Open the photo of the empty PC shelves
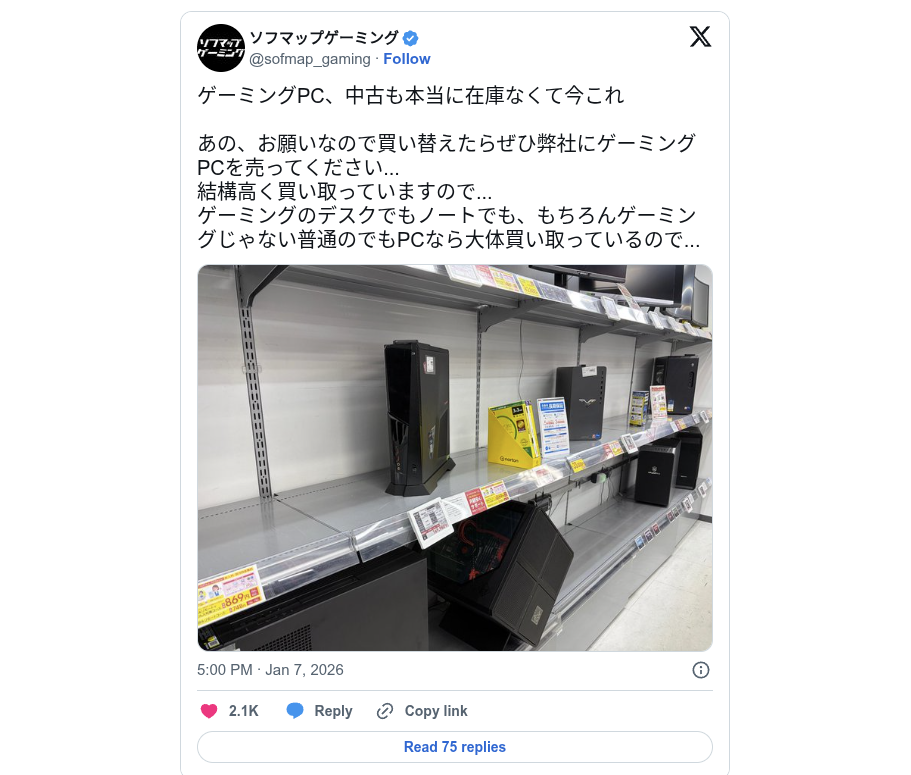This screenshot has height=775, width=911. [455, 458]
